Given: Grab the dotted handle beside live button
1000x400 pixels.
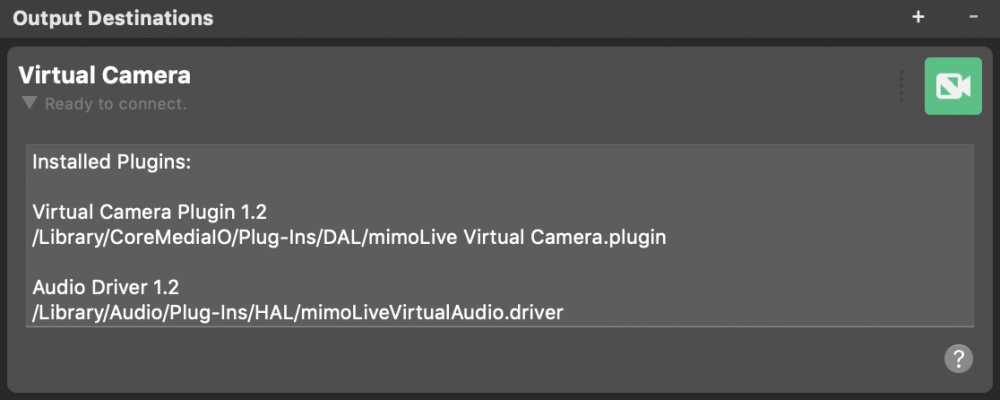Looking at the screenshot, I should 901,85.
